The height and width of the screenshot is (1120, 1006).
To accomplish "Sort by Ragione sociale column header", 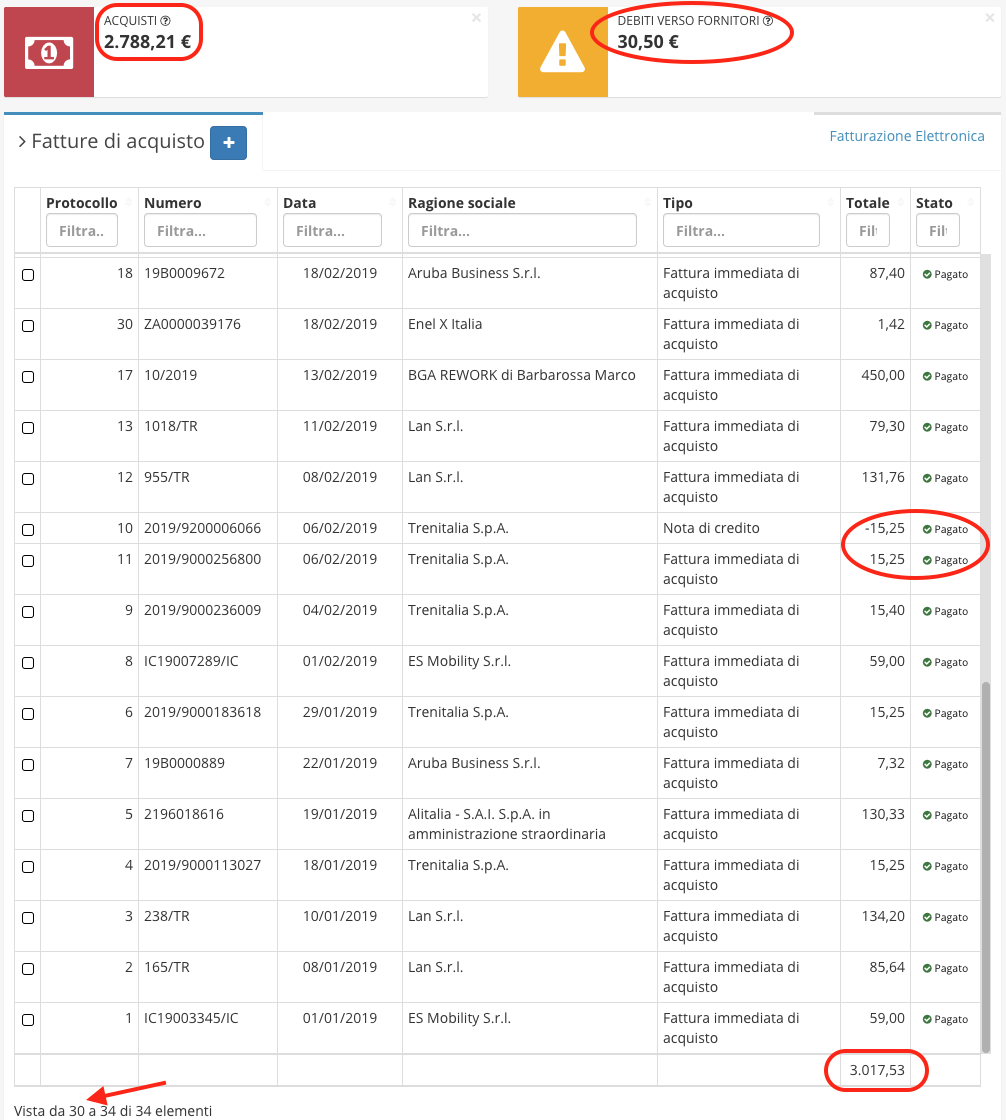I will tap(462, 203).
